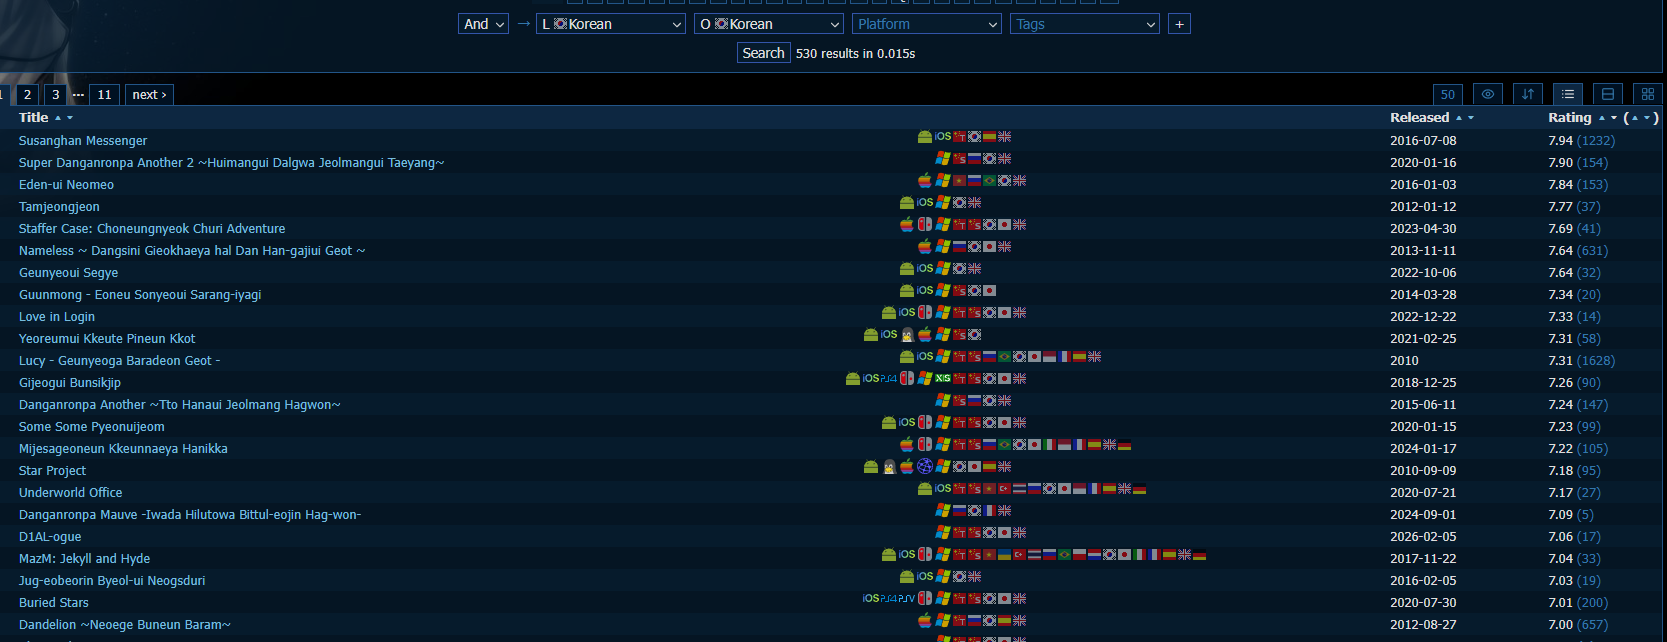Click rating 7.31 (1628) for Lucy
The width and height of the screenshot is (1667, 642).
pyautogui.click(x=1582, y=361)
